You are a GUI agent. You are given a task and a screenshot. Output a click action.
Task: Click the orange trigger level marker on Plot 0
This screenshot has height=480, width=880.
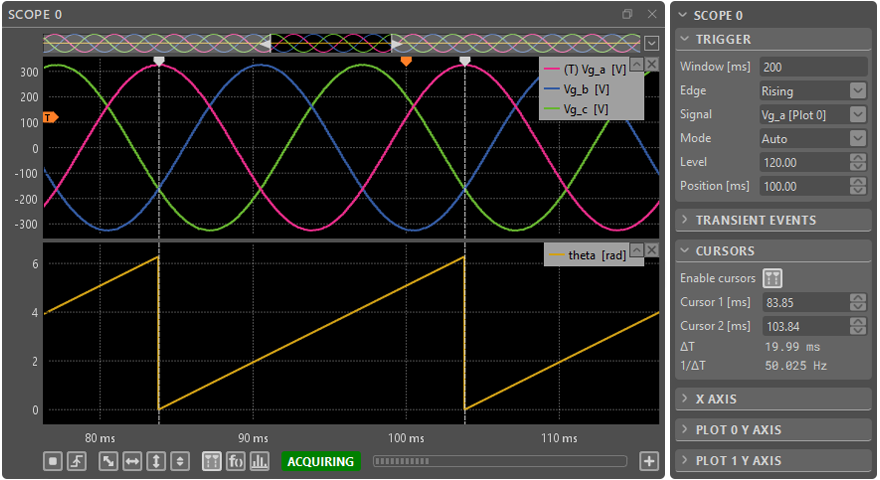50,117
